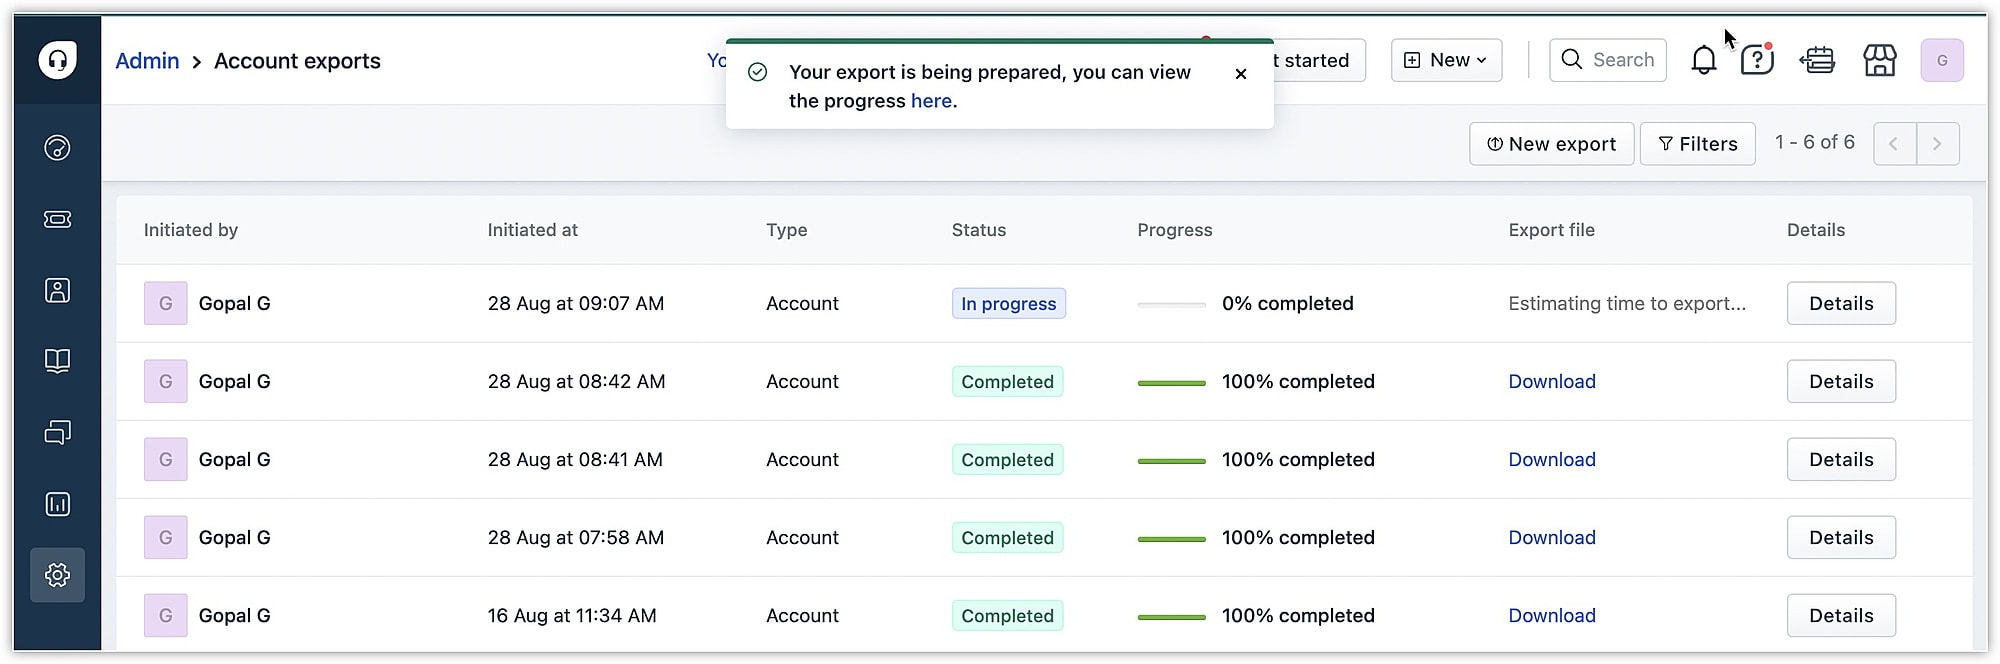Expand the New dropdown button
Screen dimensions: 2000x664
click(1446, 61)
